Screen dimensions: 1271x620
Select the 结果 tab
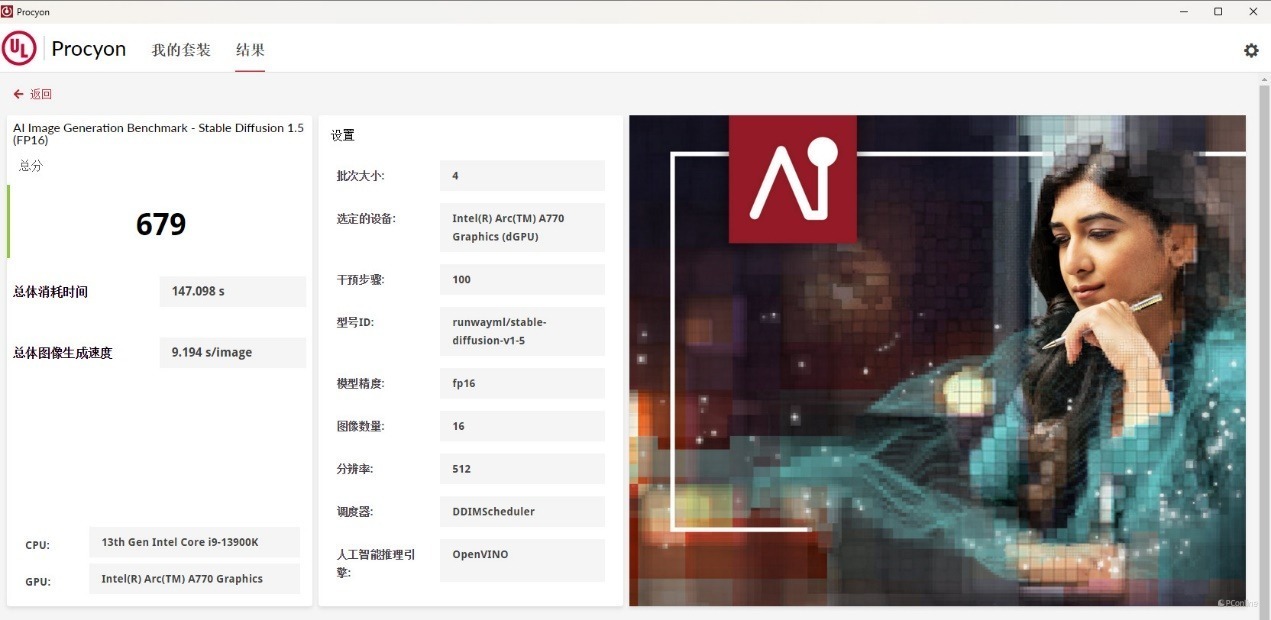point(250,50)
